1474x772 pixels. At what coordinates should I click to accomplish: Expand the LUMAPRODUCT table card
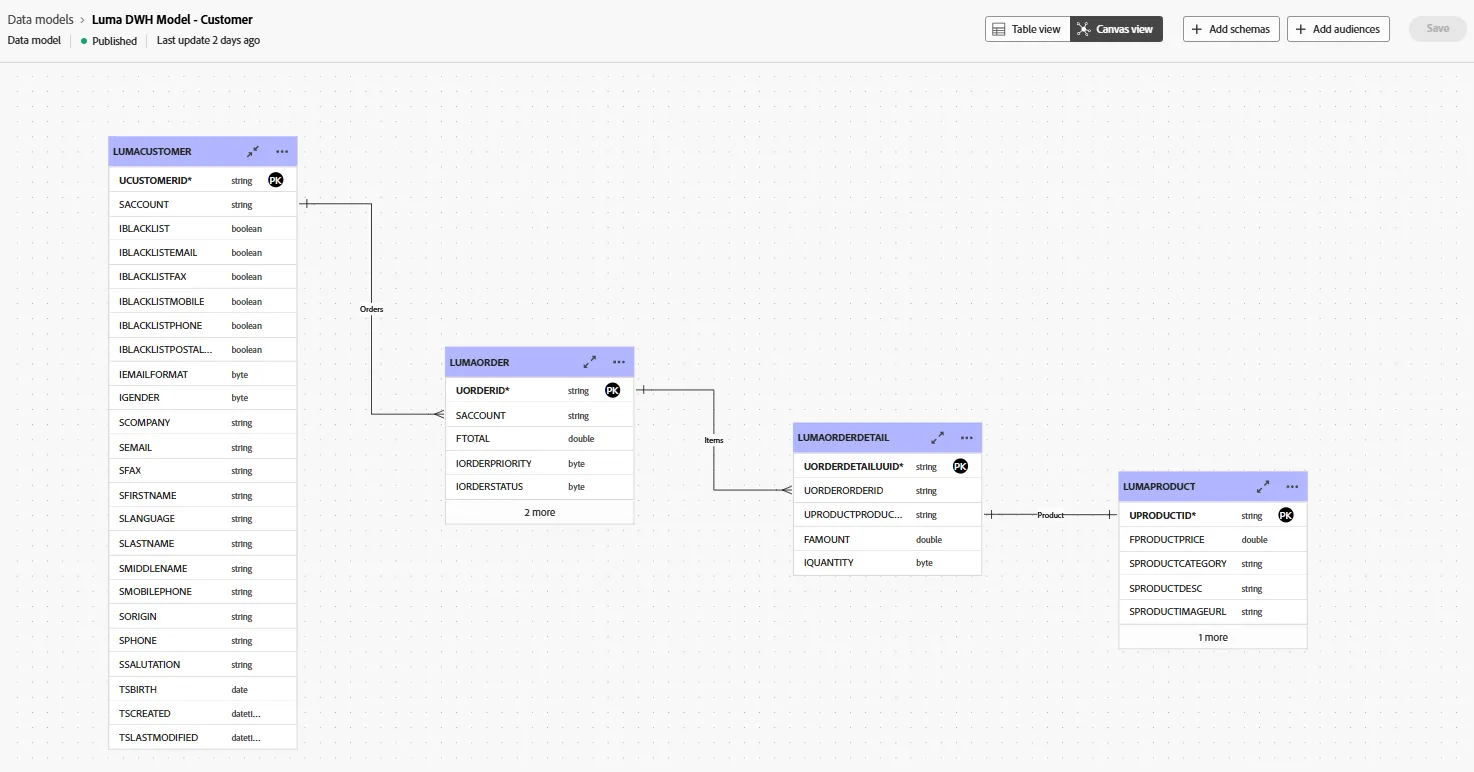pos(1264,486)
